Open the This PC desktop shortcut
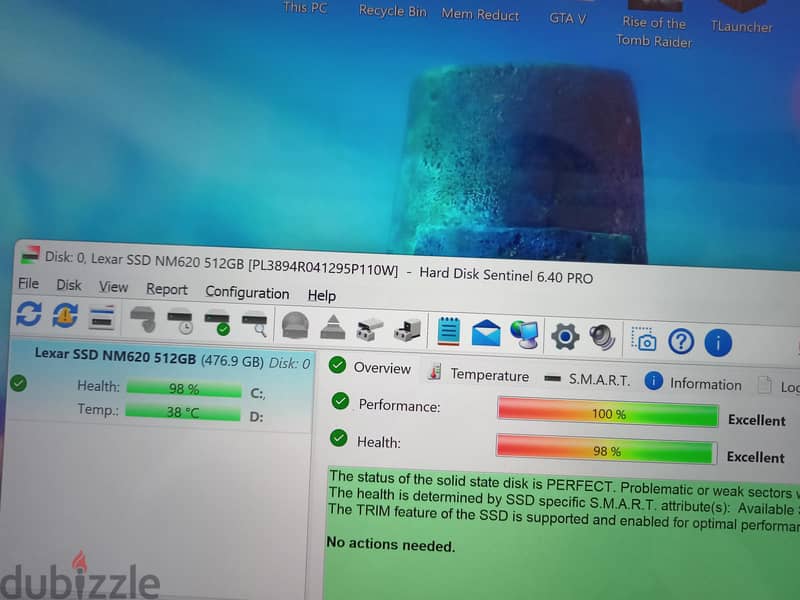 [305, 7]
